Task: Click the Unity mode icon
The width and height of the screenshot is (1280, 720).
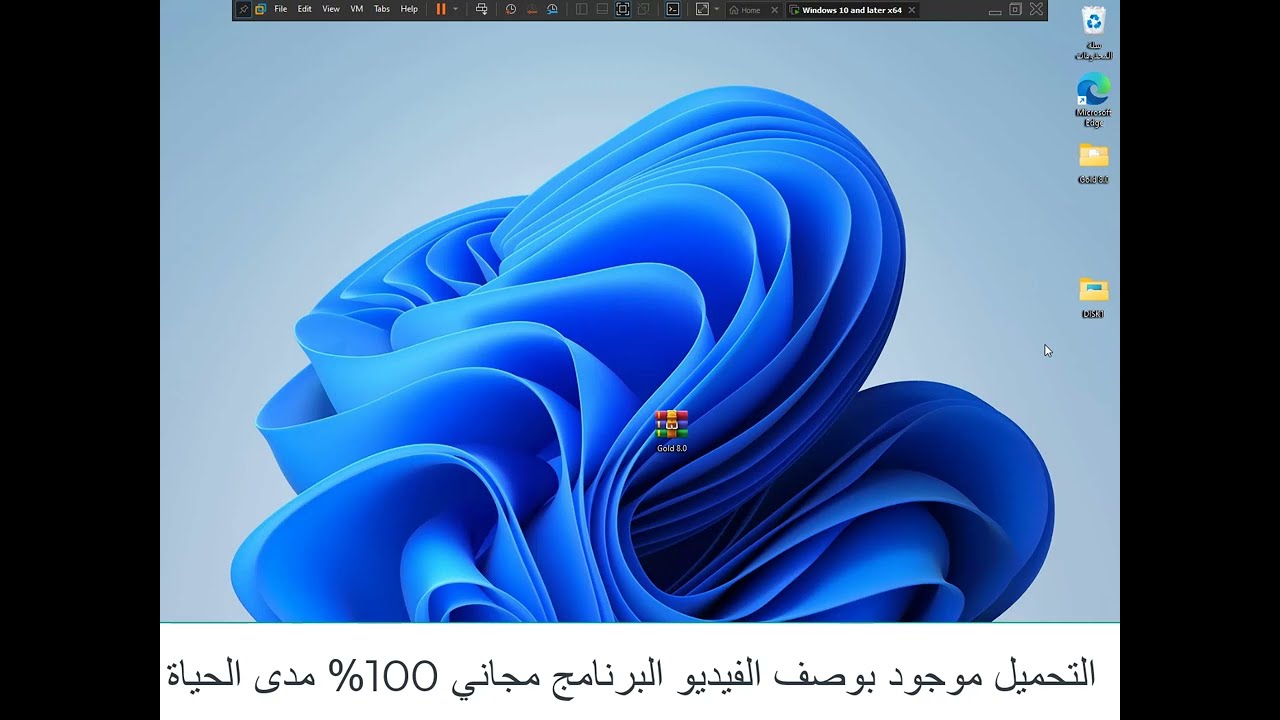Action: tap(643, 9)
